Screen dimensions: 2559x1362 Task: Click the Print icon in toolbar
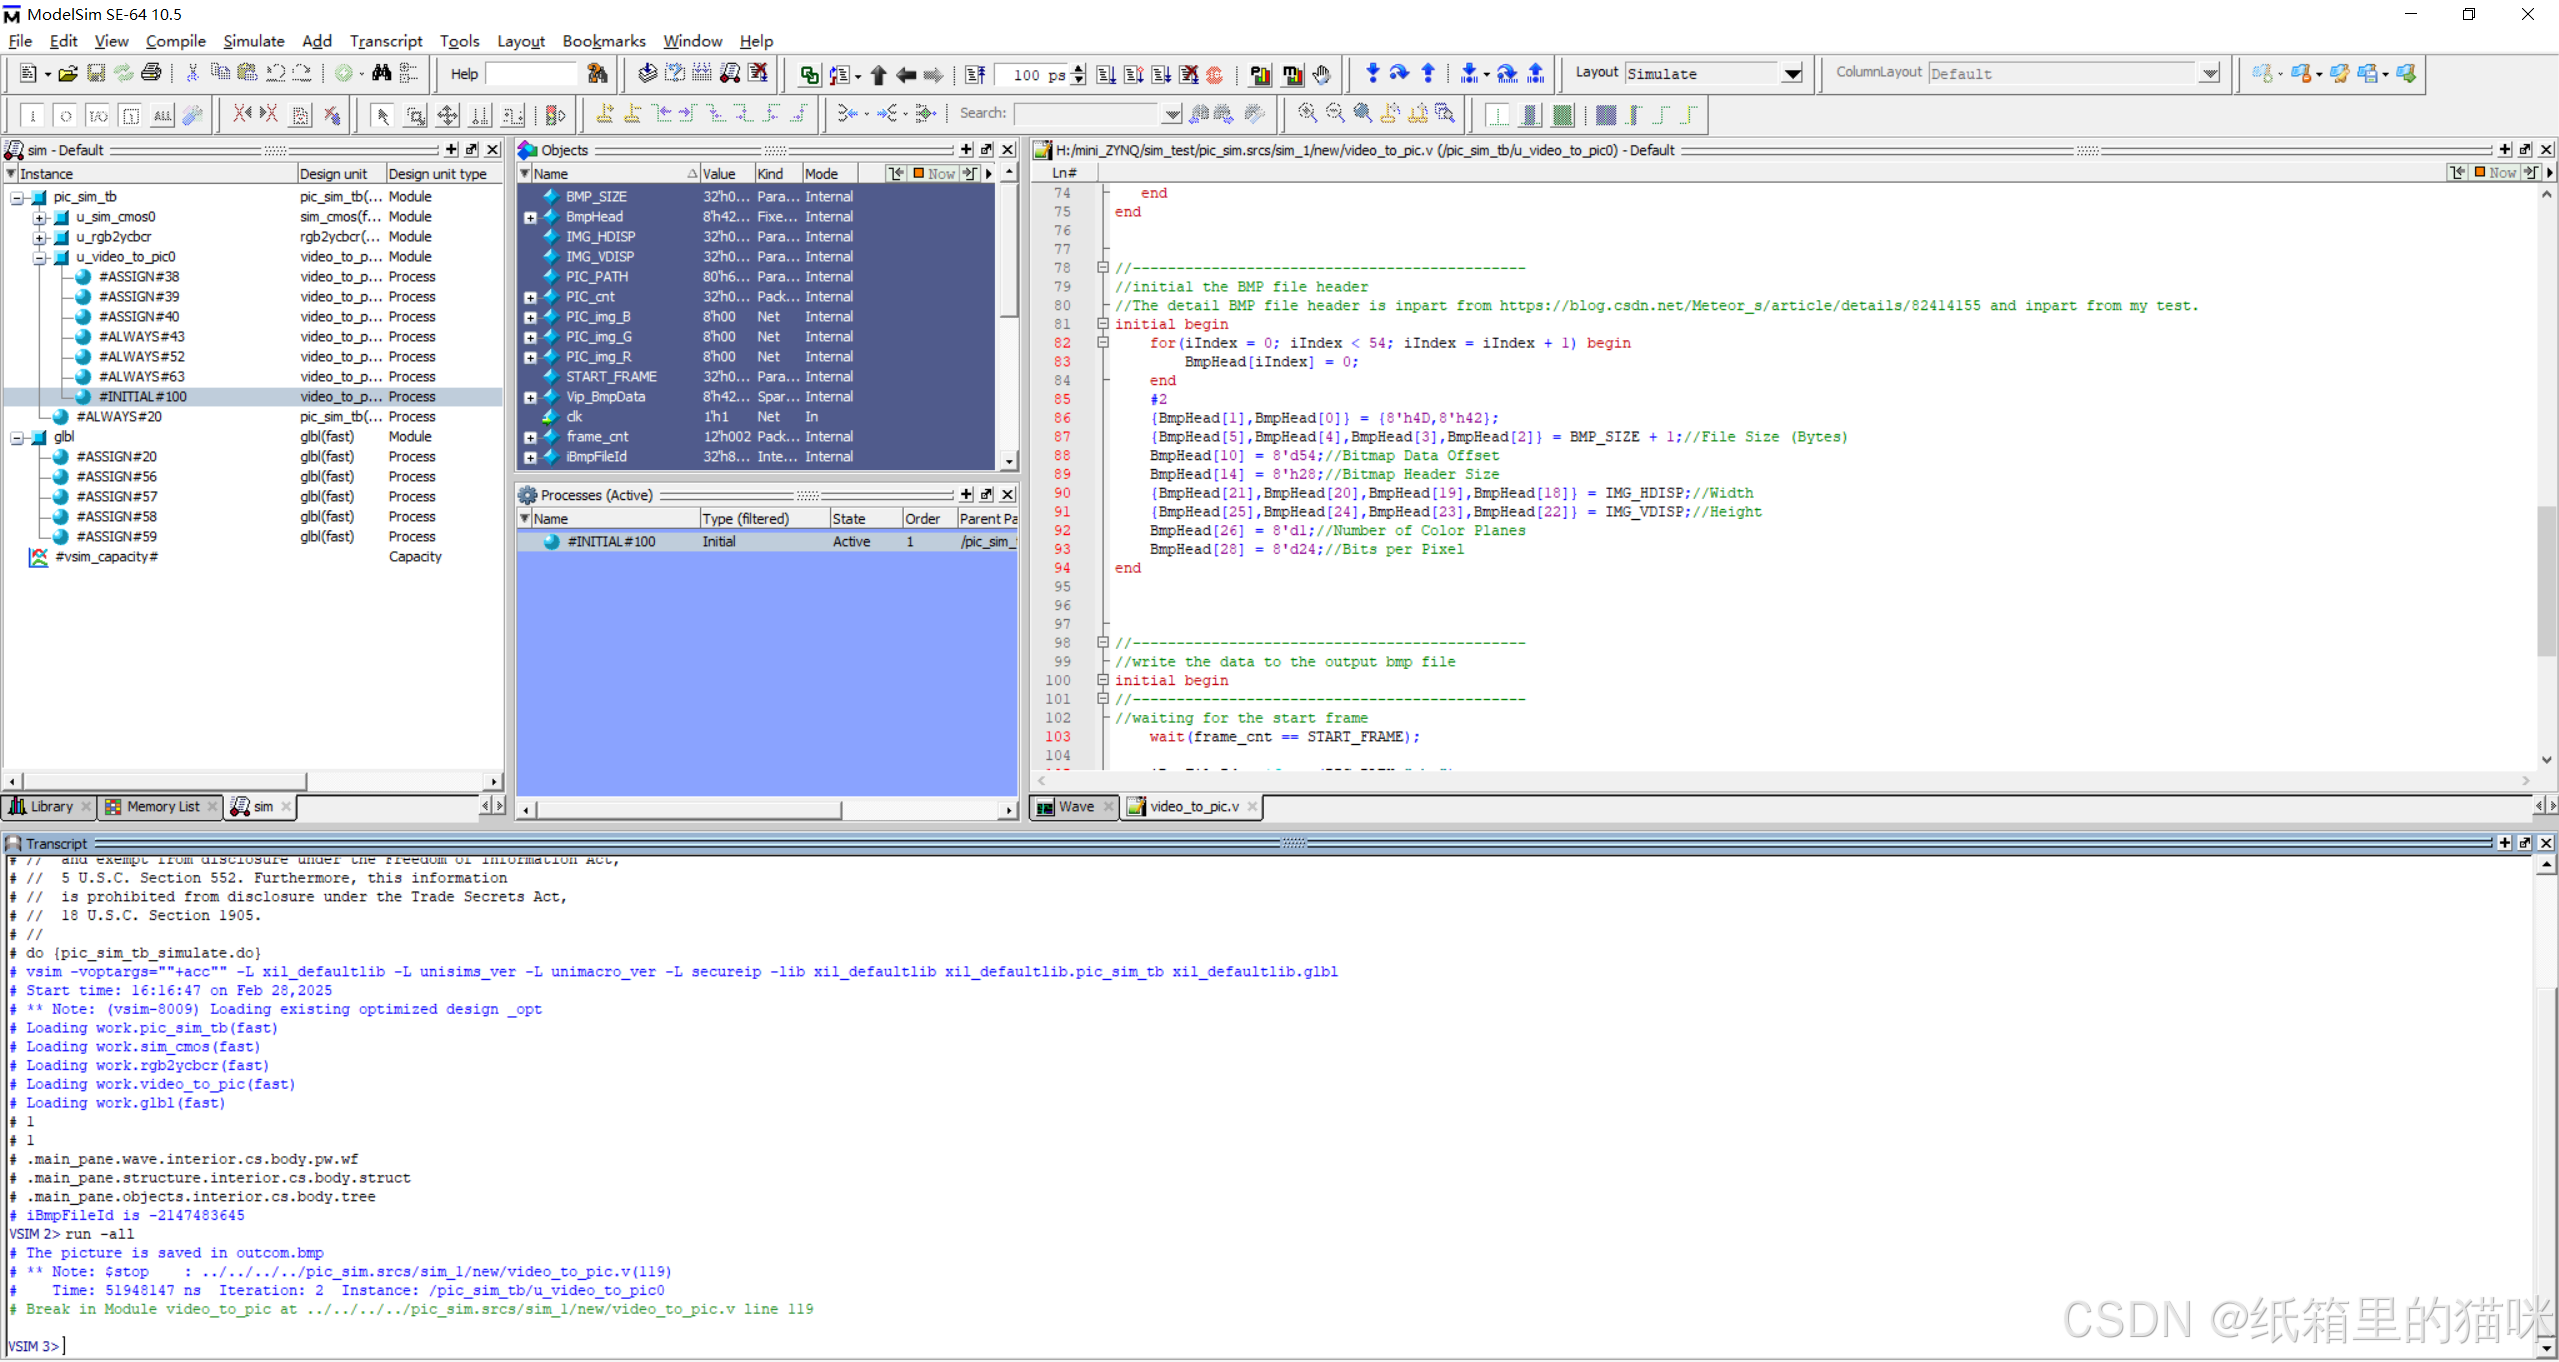[151, 74]
